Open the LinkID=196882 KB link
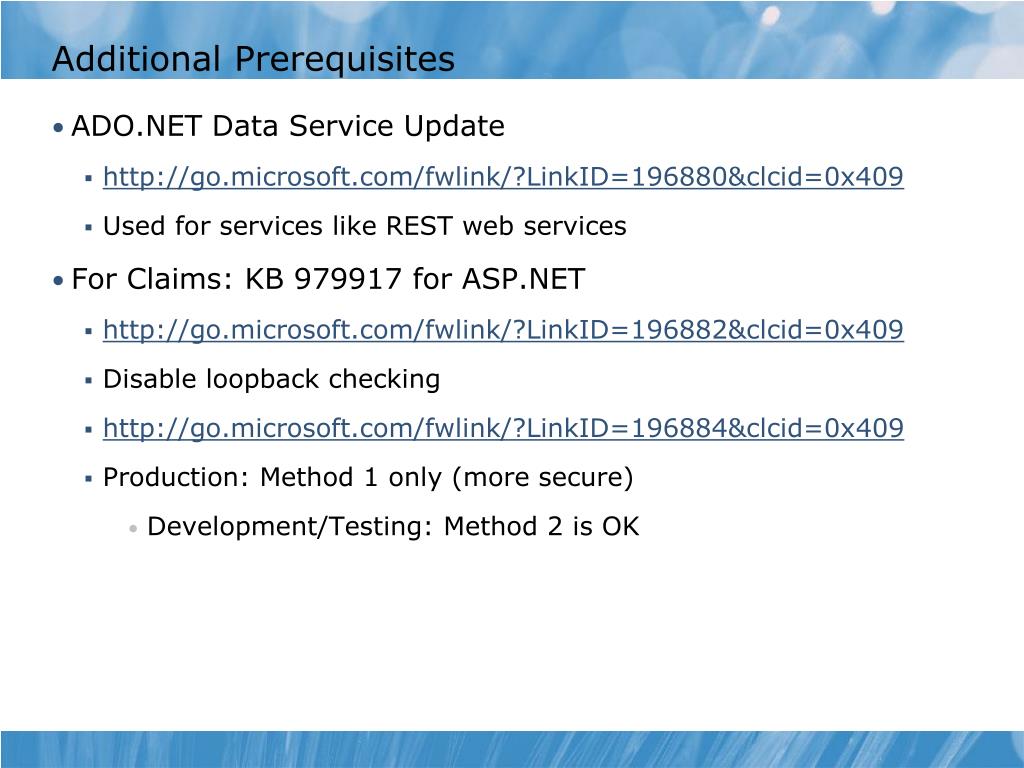This screenshot has width=1024, height=768. pos(504,330)
